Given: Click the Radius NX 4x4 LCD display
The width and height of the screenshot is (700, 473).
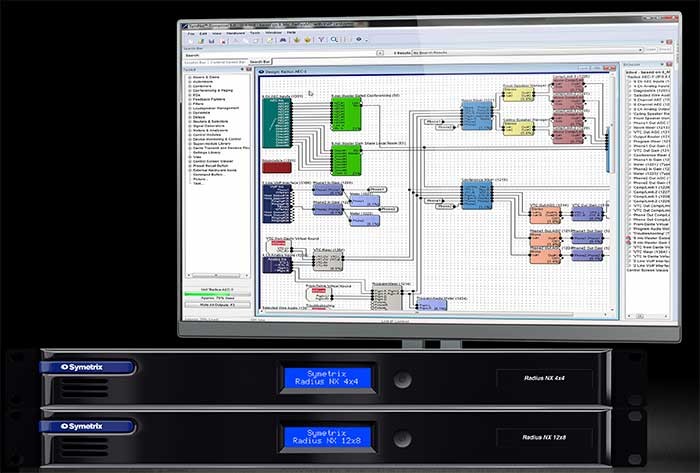Looking at the screenshot, I should point(327,378).
